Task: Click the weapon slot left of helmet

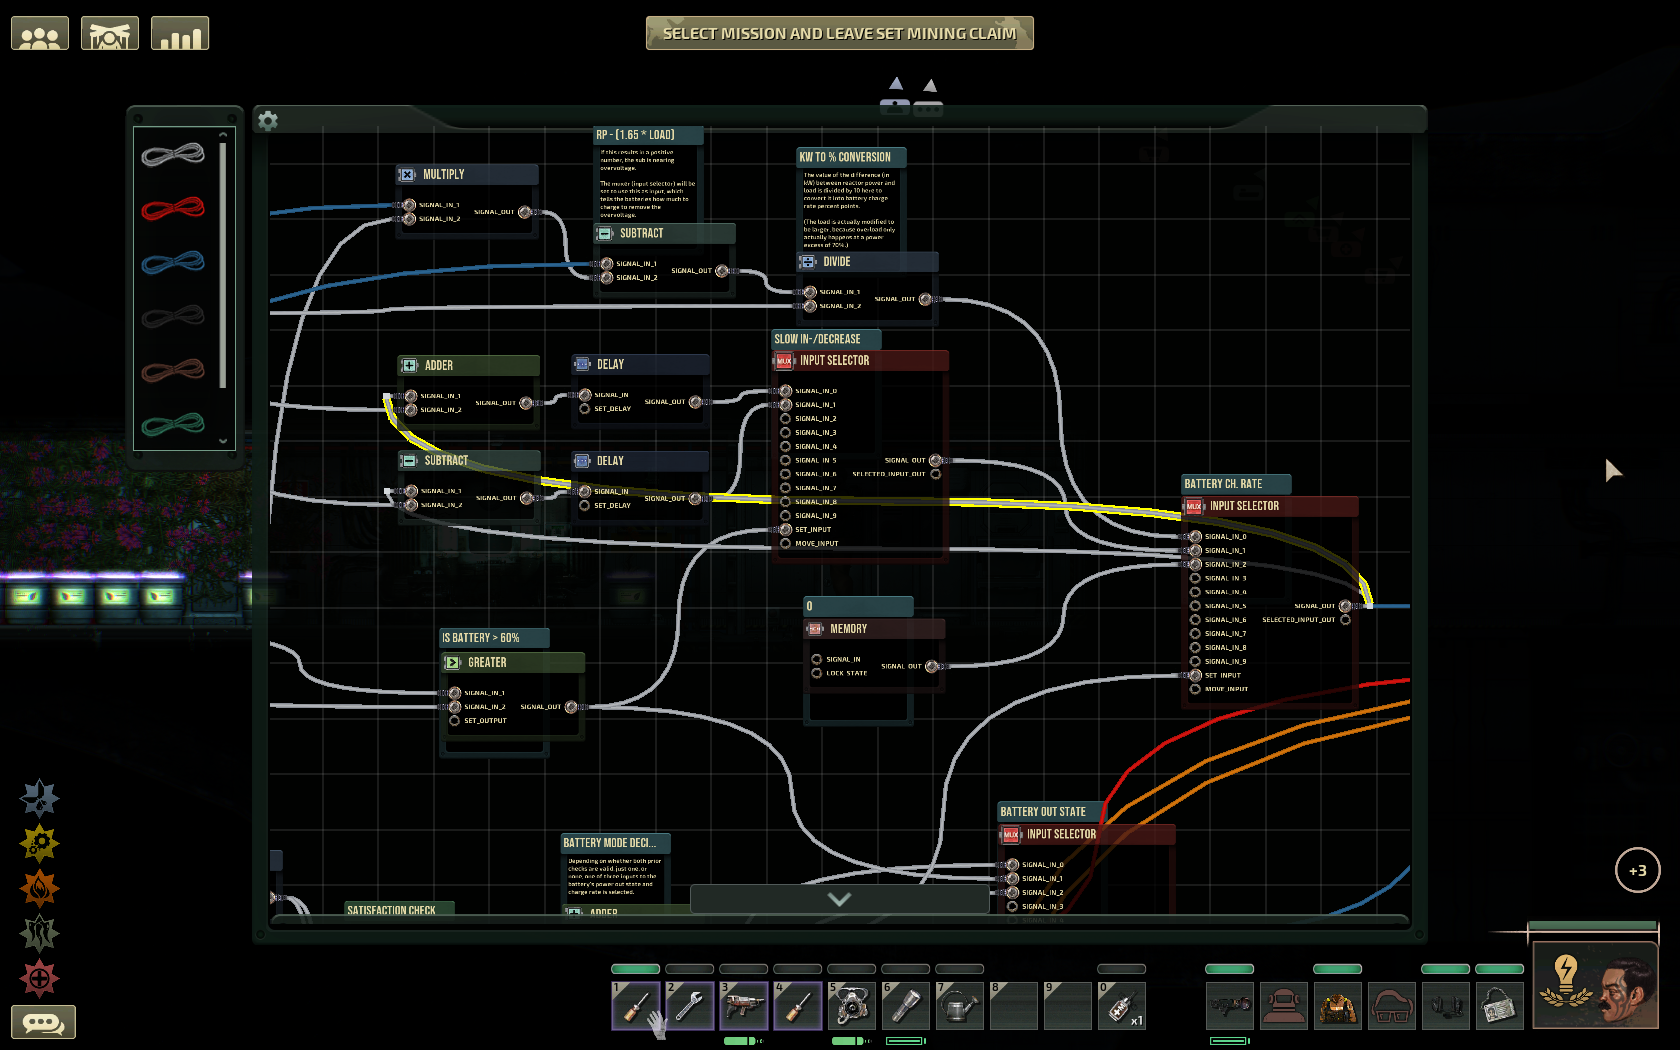Action: click(1230, 1005)
